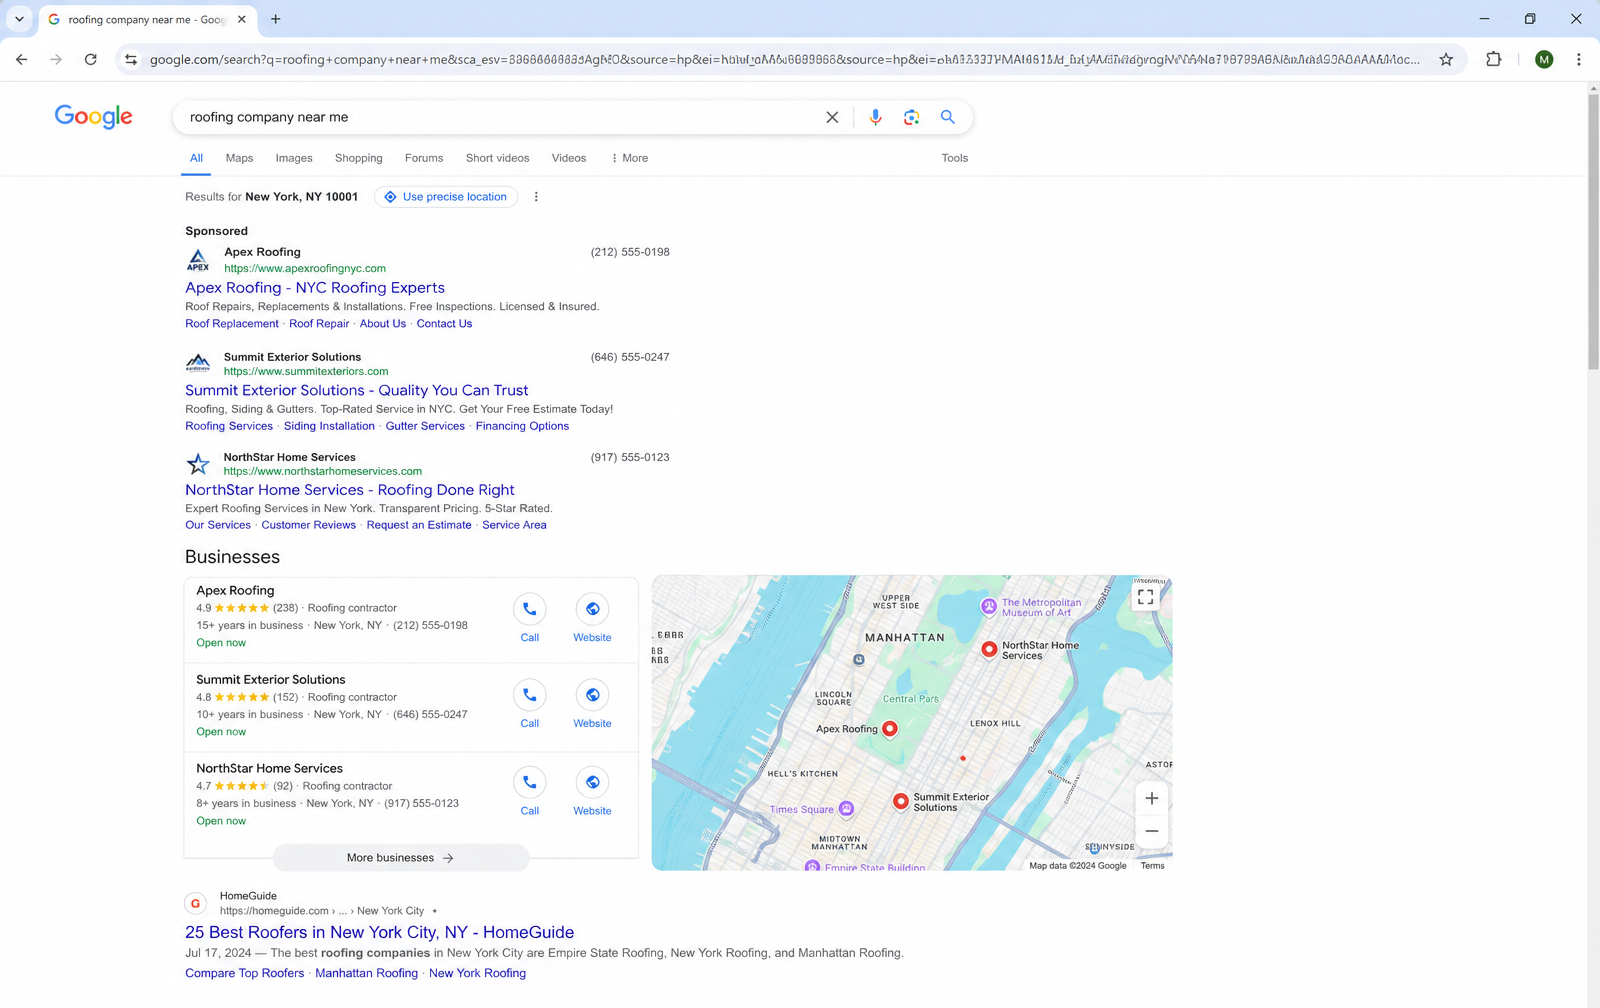Zoom in on the map with plus
This screenshot has height=1008, width=1600.
(x=1152, y=798)
